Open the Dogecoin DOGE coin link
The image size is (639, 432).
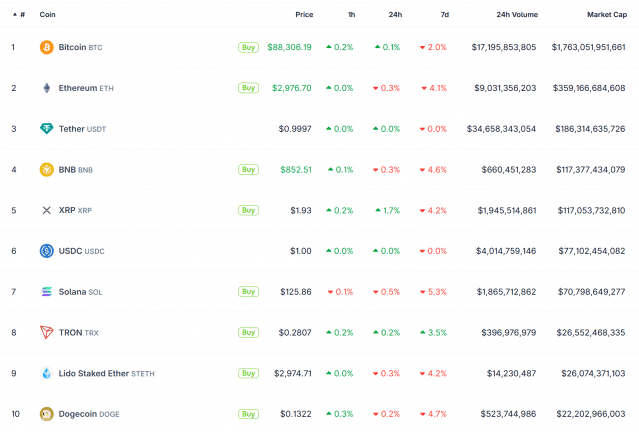click(x=88, y=413)
